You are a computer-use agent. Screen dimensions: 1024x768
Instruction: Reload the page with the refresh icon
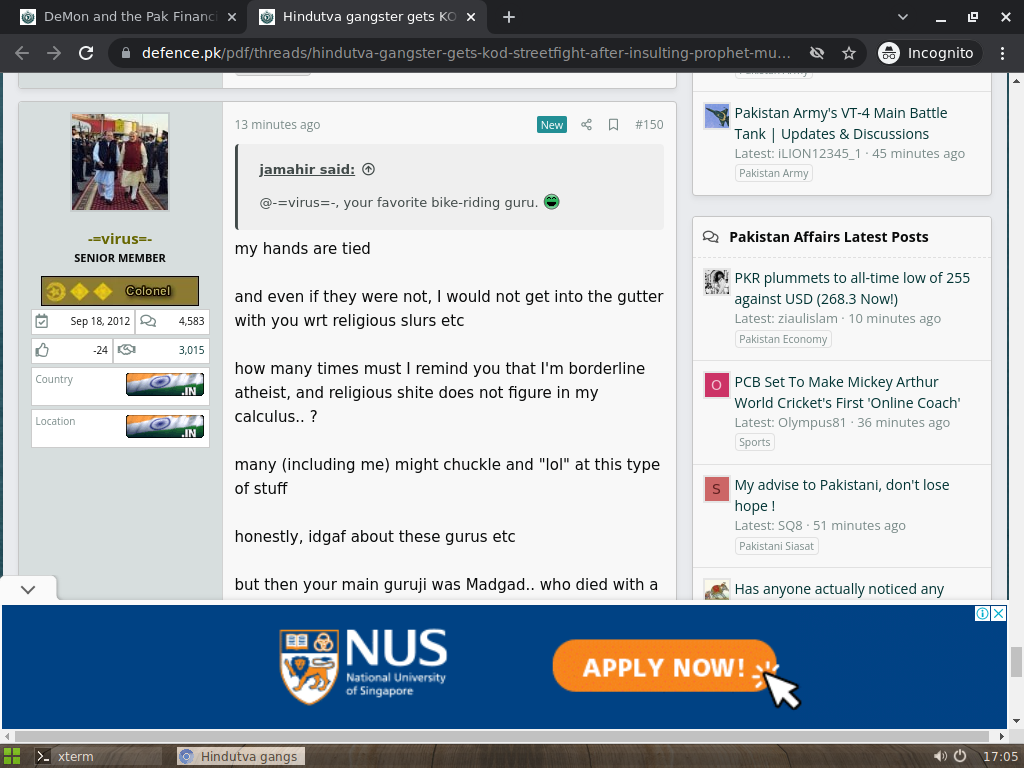tap(86, 53)
